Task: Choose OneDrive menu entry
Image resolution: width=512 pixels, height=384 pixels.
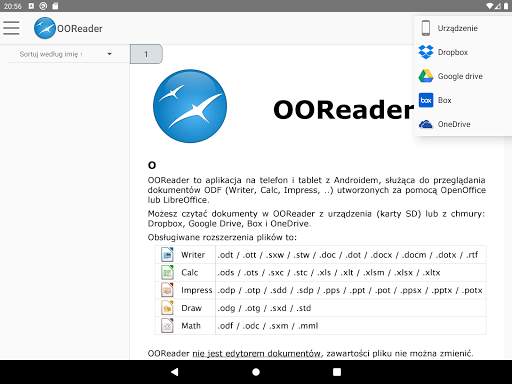Action: [463, 124]
